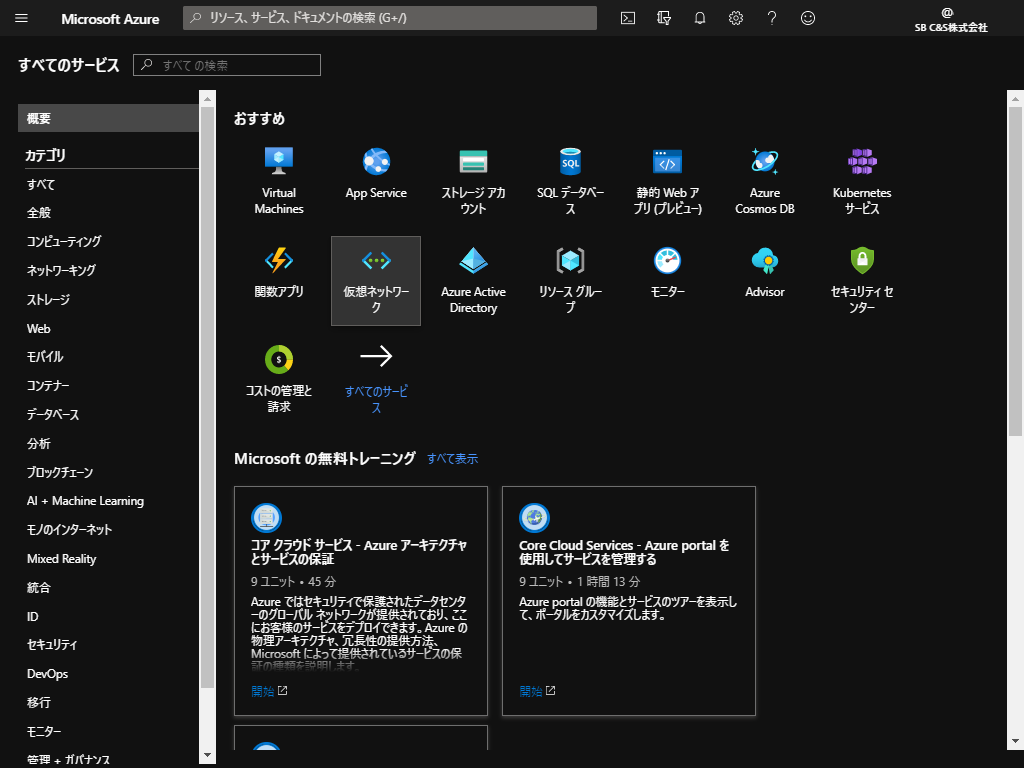The height and width of the screenshot is (768, 1024).
Task: Select 移行 category
Action: [39, 702]
